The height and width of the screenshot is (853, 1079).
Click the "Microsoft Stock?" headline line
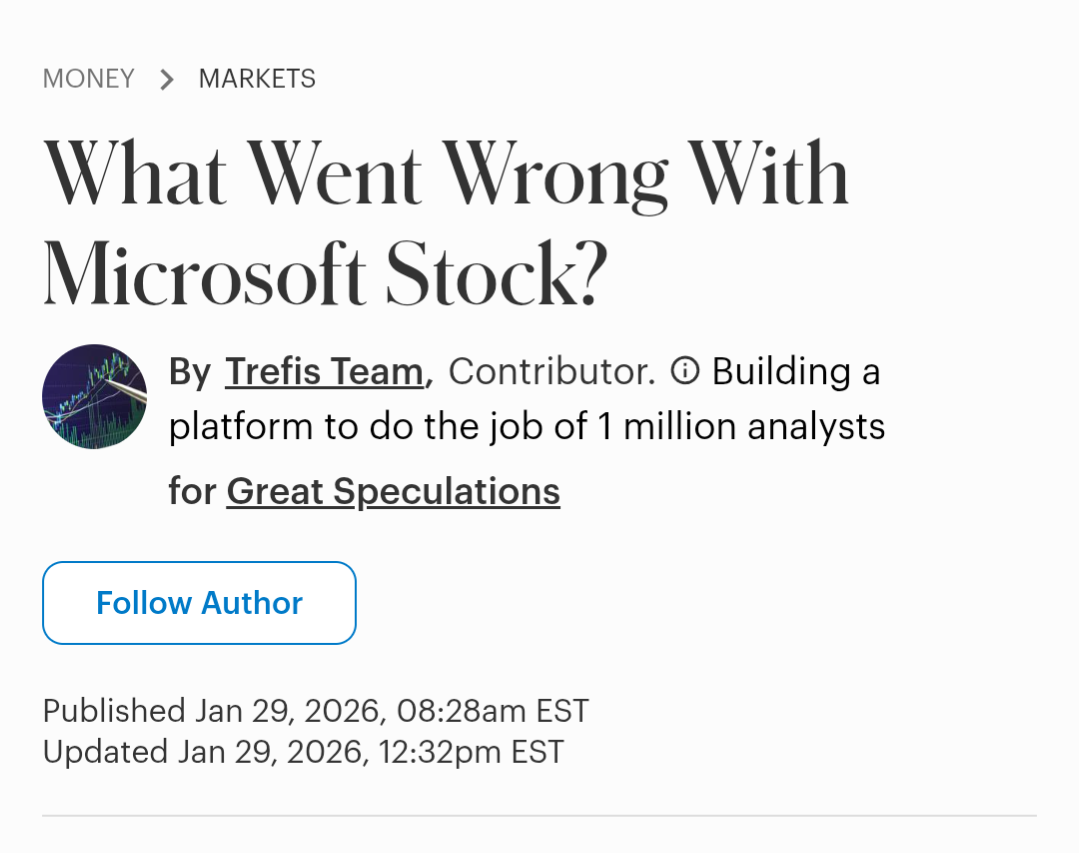[x=325, y=273]
